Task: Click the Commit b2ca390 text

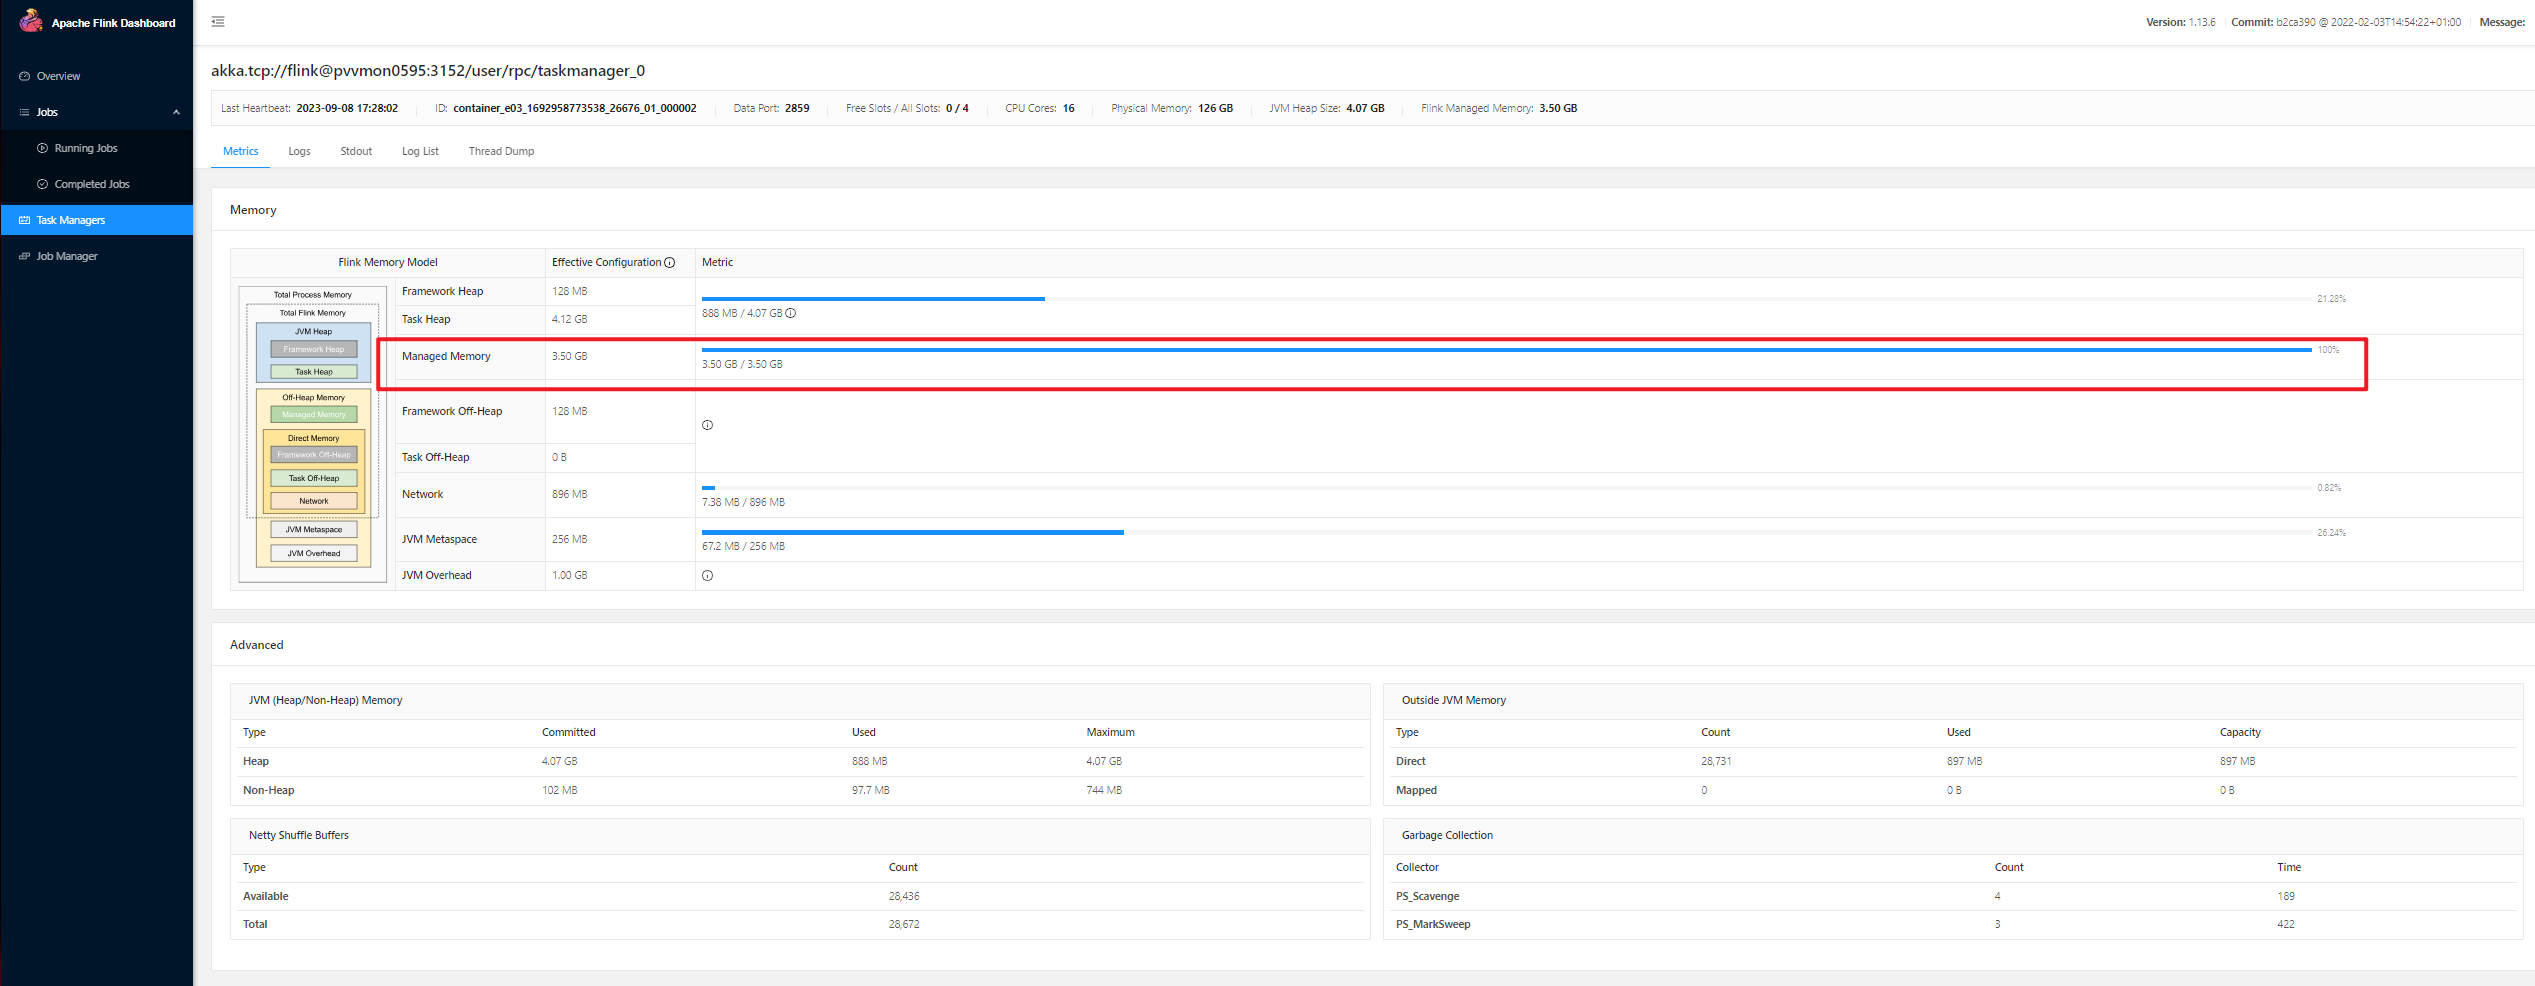Action: coord(2346,22)
